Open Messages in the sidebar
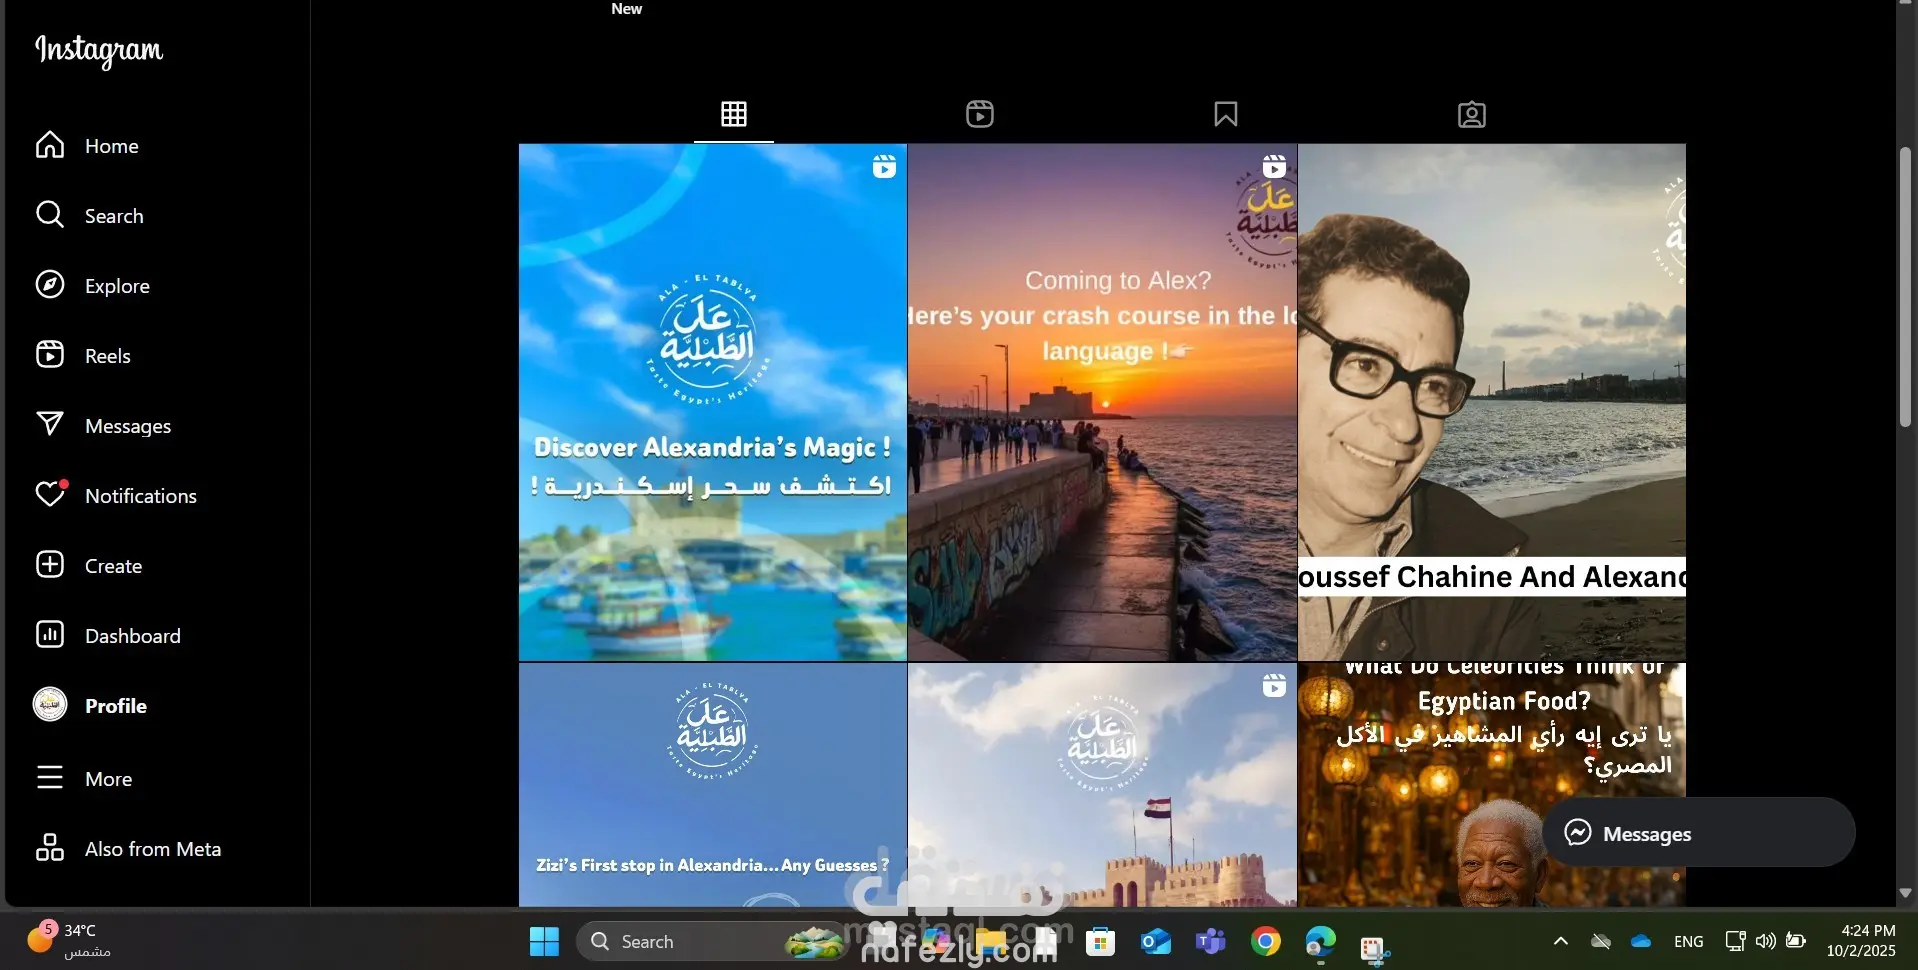 (x=127, y=426)
